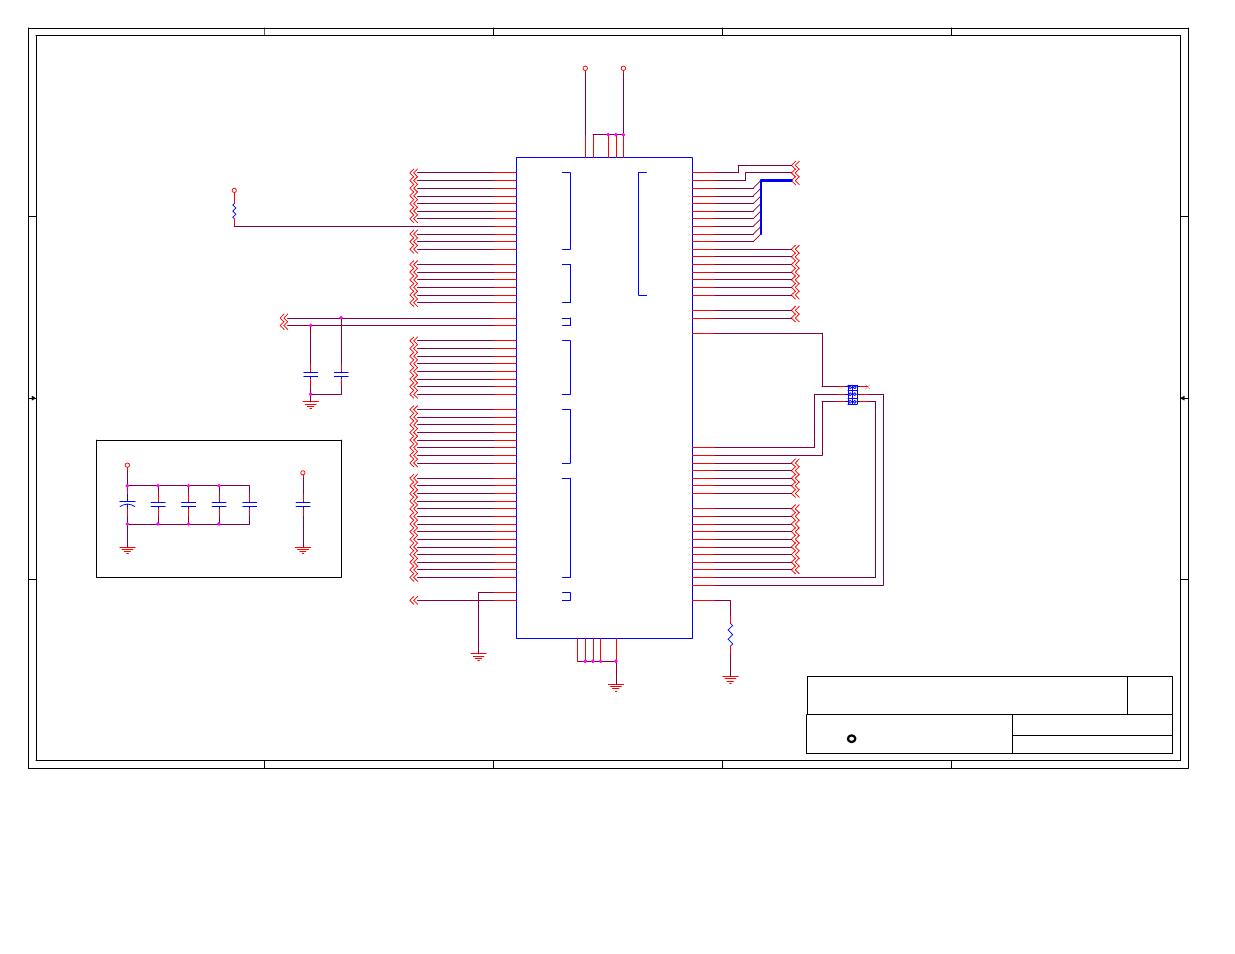Click the ground symbol beneath the lower-right resistor
The image size is (1235, 954).
coord(730,679)
